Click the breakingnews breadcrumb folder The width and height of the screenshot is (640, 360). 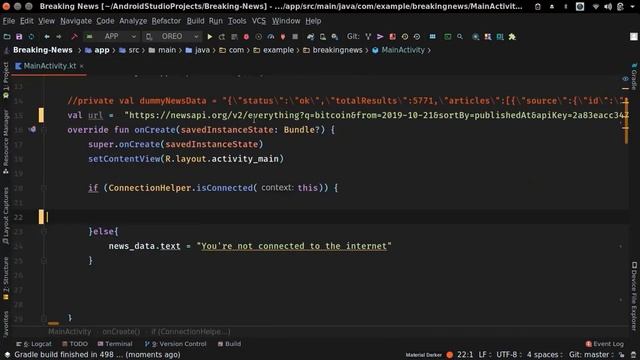point(333,50)
